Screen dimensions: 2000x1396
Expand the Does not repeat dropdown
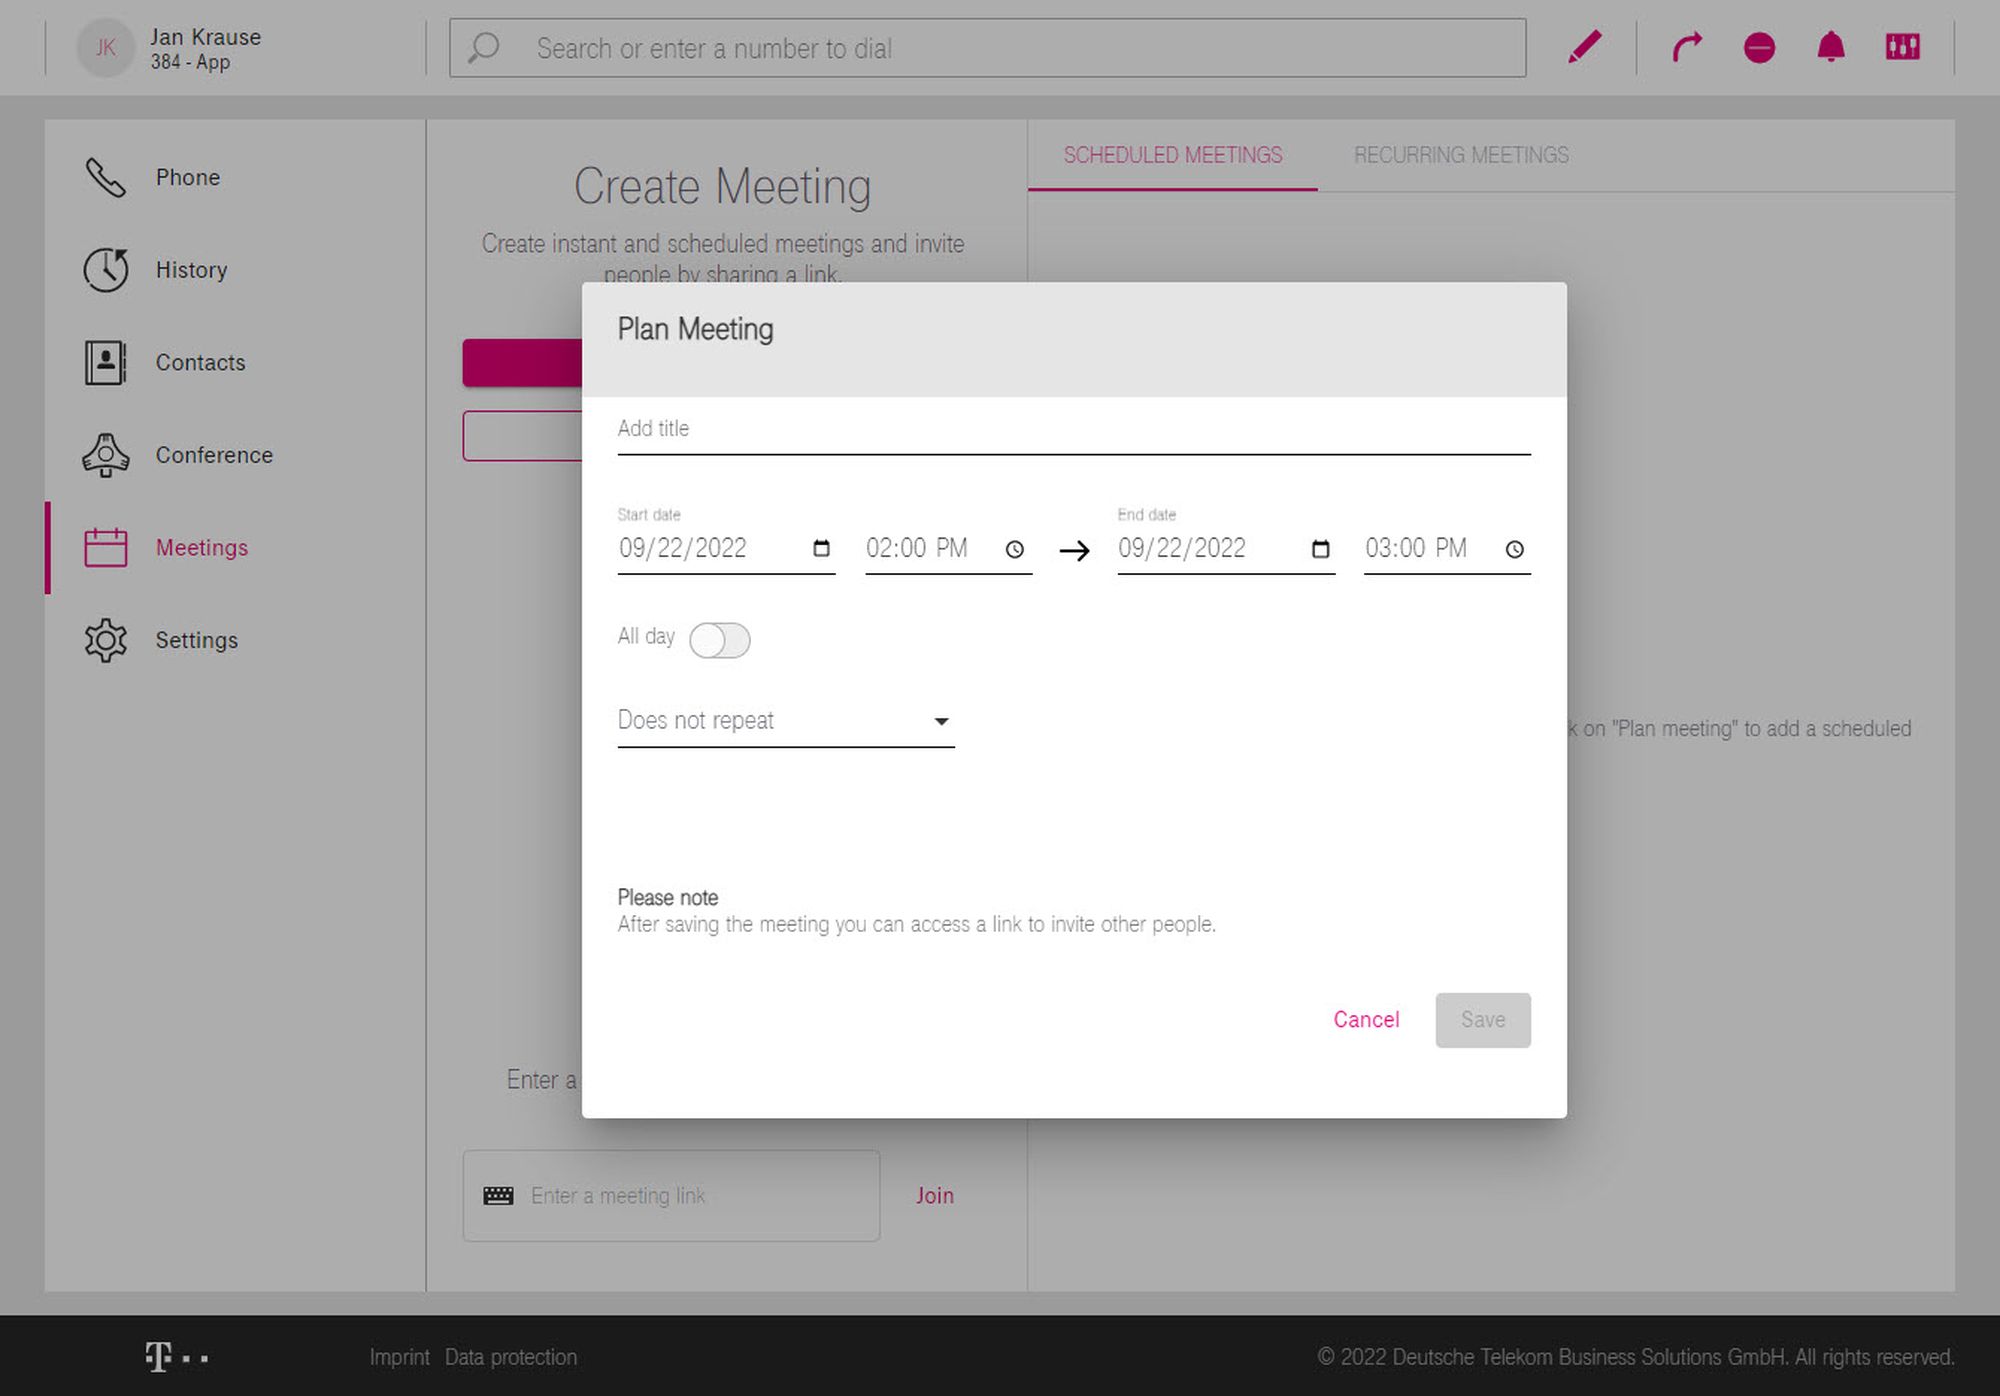pyautogui.click(x=785, y=721)
